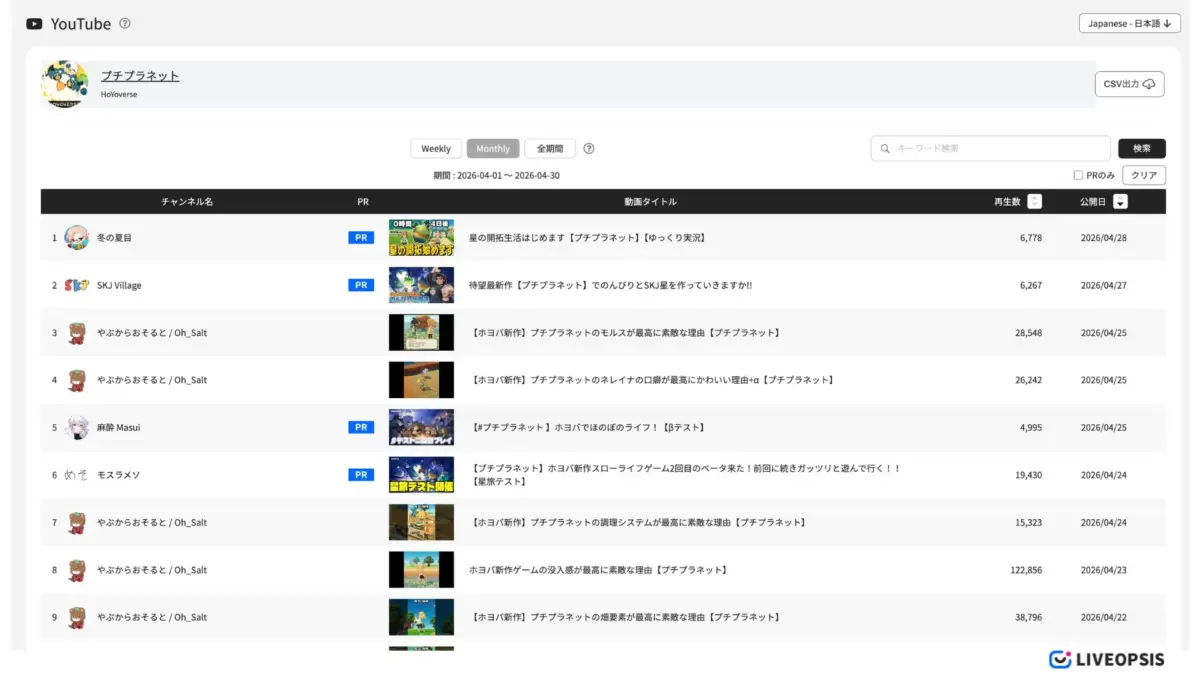Click the row 3 やぶからおそると avatar
Viewport: 1200px width, 675px height.
(77, 333)
